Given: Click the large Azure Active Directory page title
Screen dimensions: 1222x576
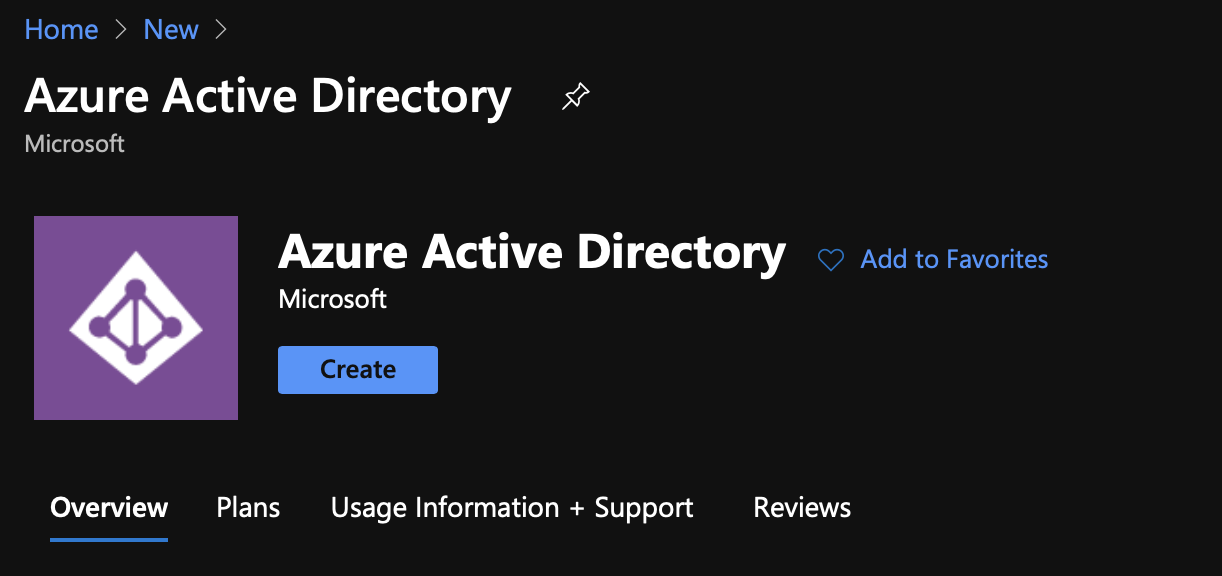Looking at the screenshot, I should 268,96.
